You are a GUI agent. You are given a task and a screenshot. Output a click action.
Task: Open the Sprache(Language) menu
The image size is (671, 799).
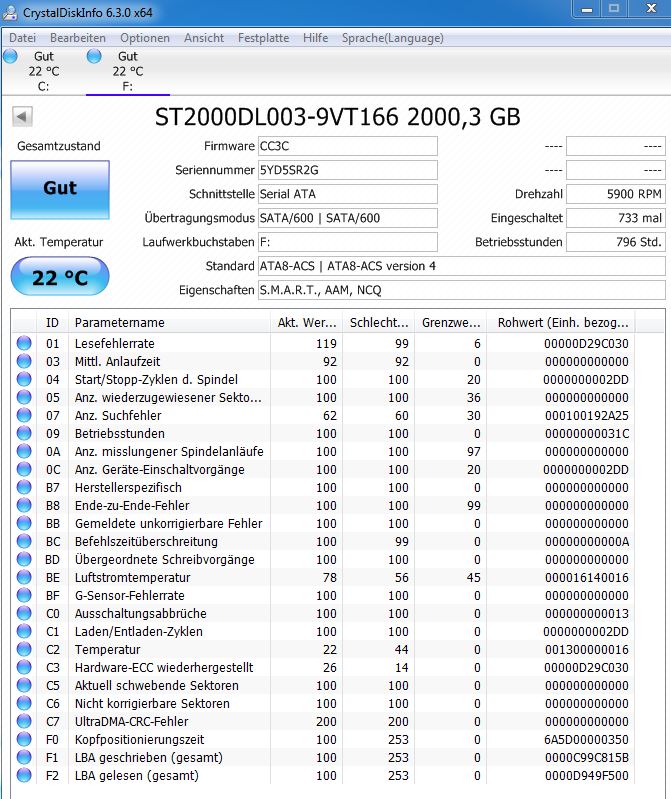(392, 38)
